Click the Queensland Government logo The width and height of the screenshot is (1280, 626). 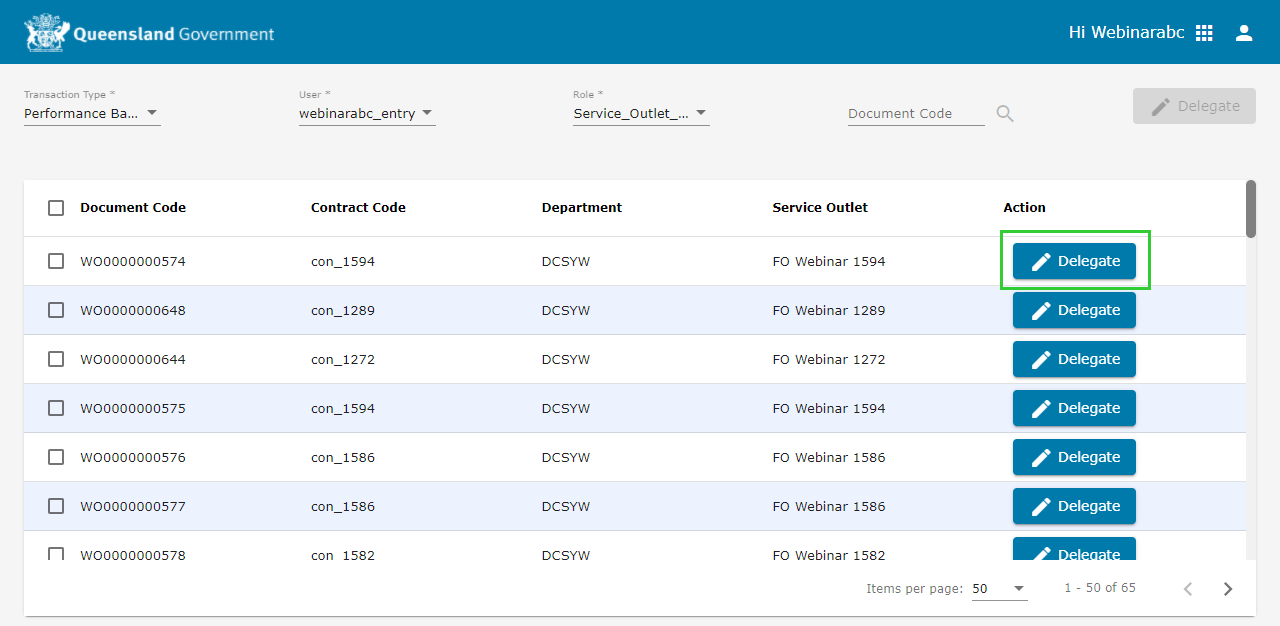149,33
